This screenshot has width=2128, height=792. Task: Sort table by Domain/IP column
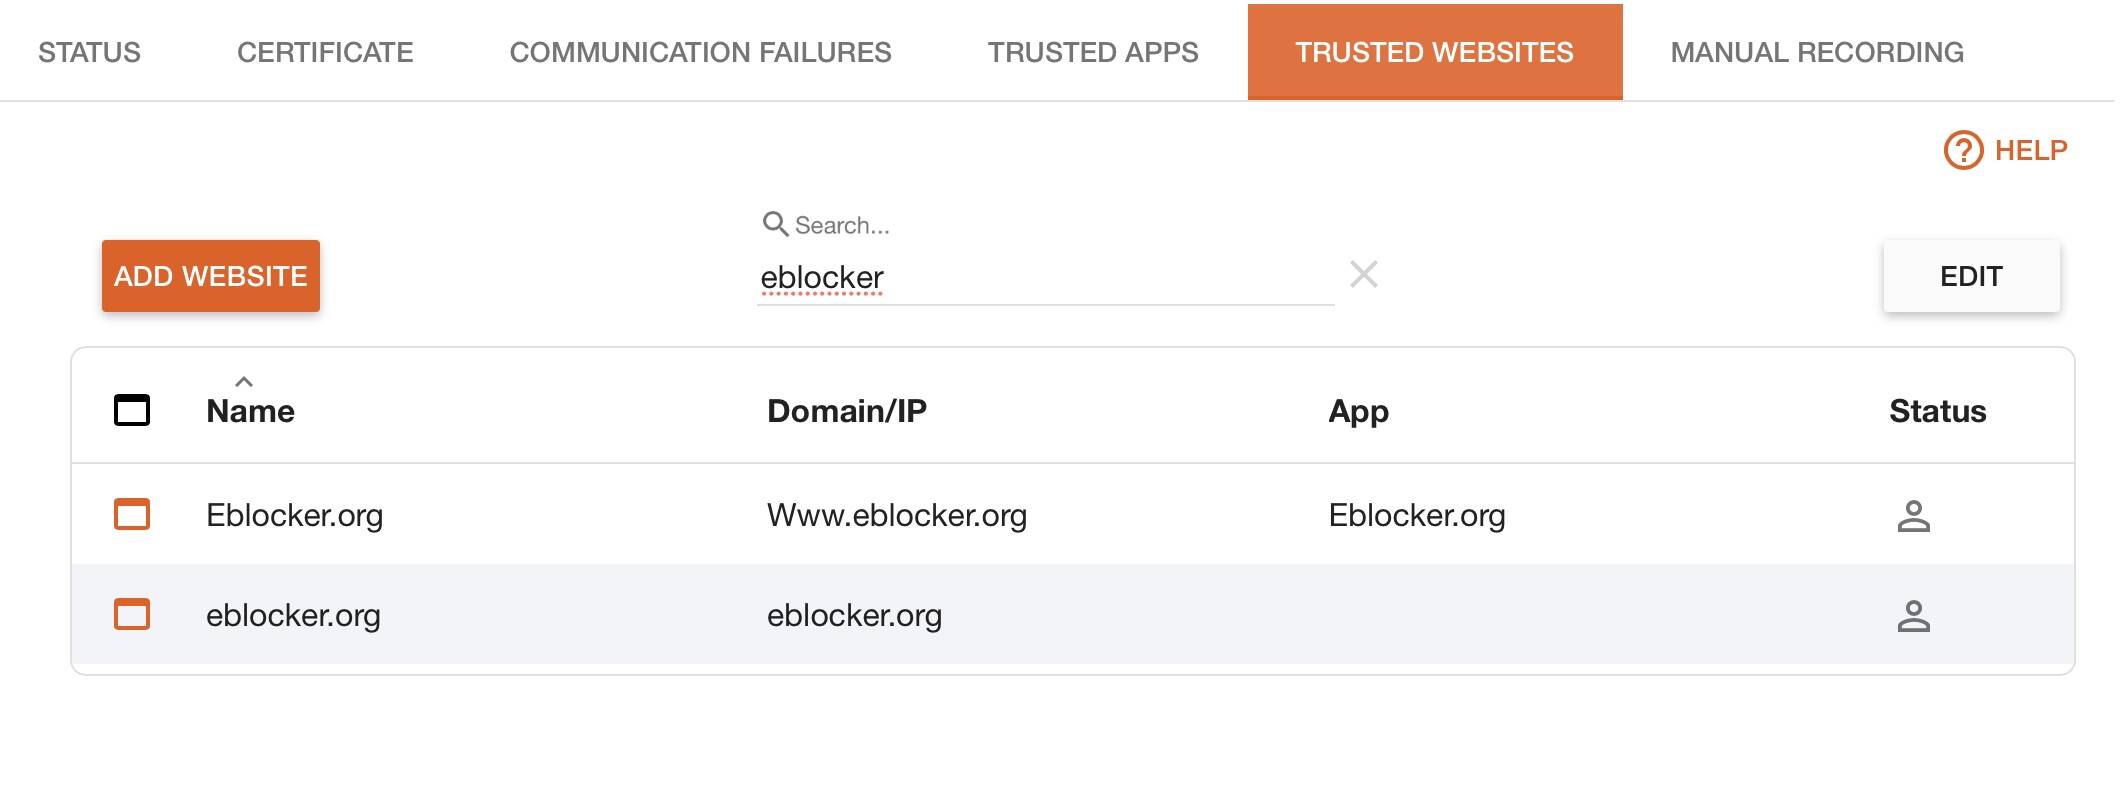[x=846, y=411]
